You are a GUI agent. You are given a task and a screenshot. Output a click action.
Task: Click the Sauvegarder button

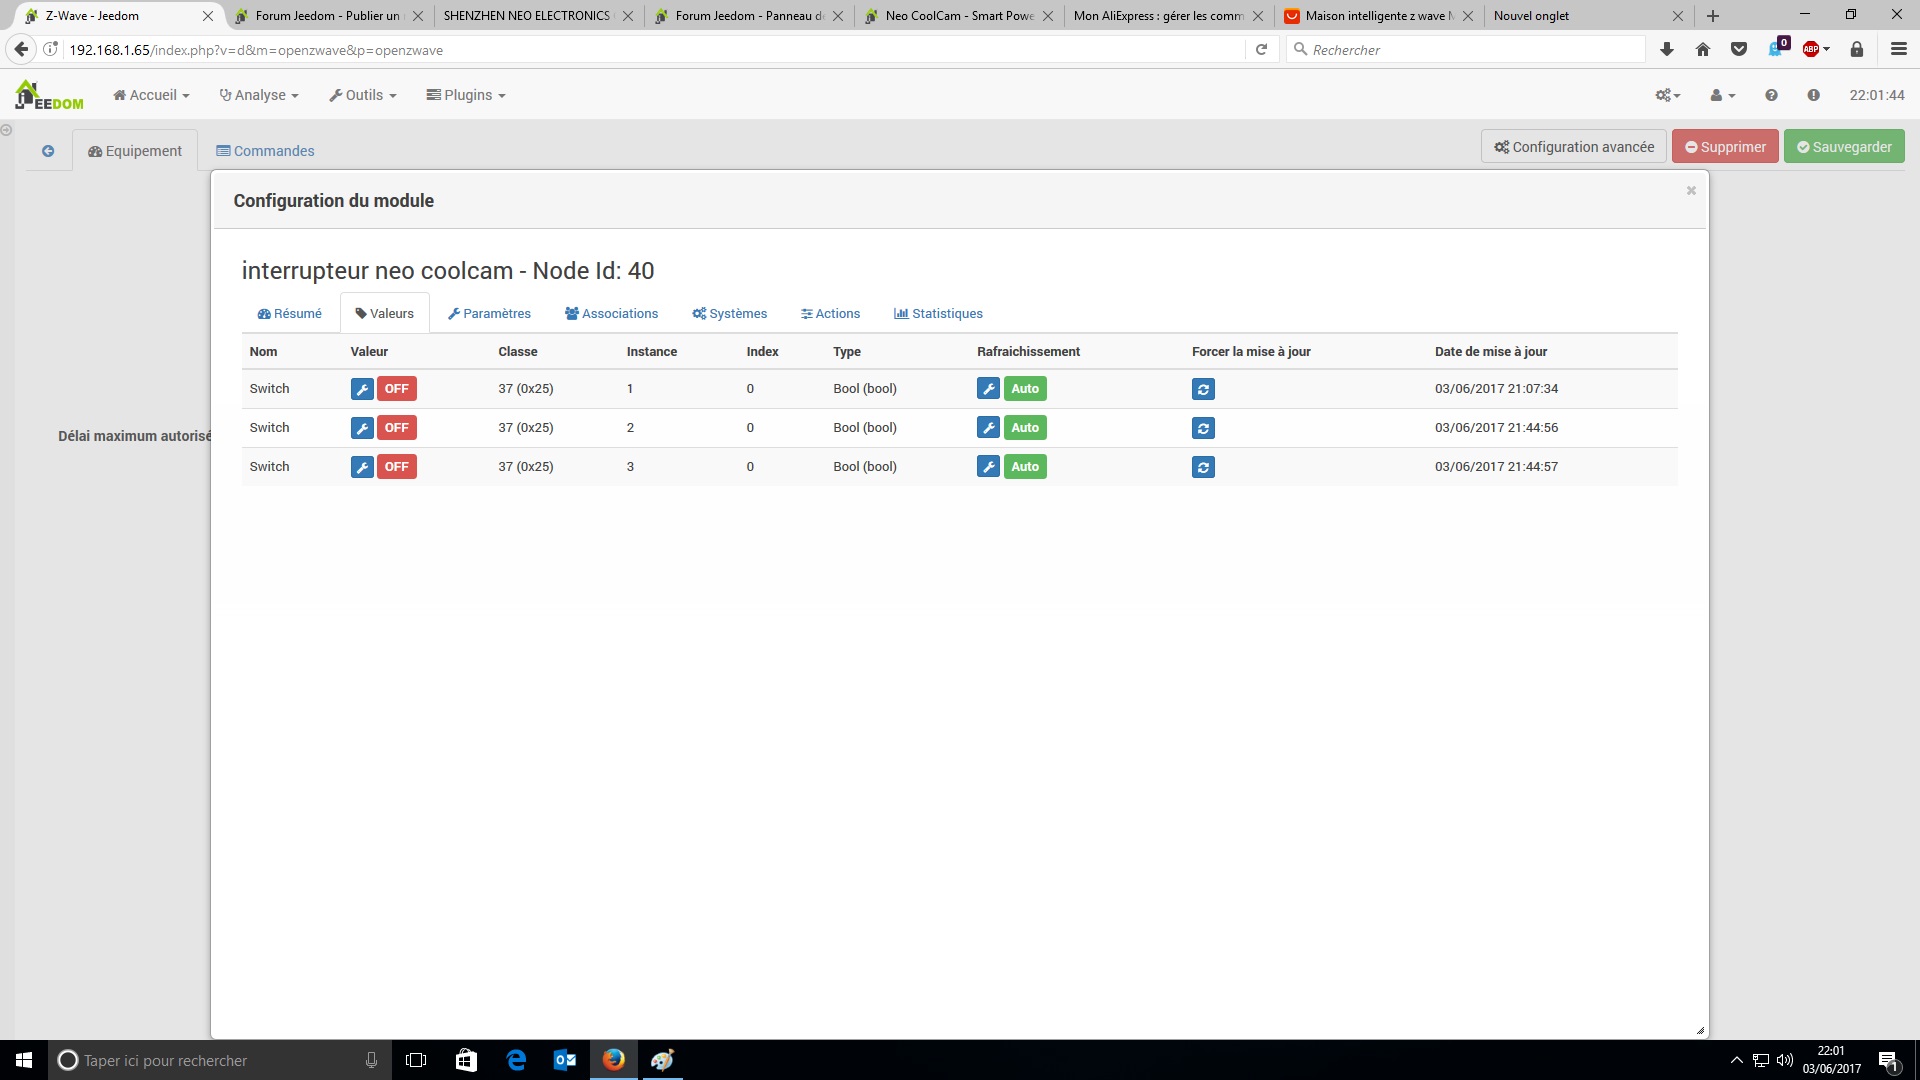click(x=1844, y=147)
